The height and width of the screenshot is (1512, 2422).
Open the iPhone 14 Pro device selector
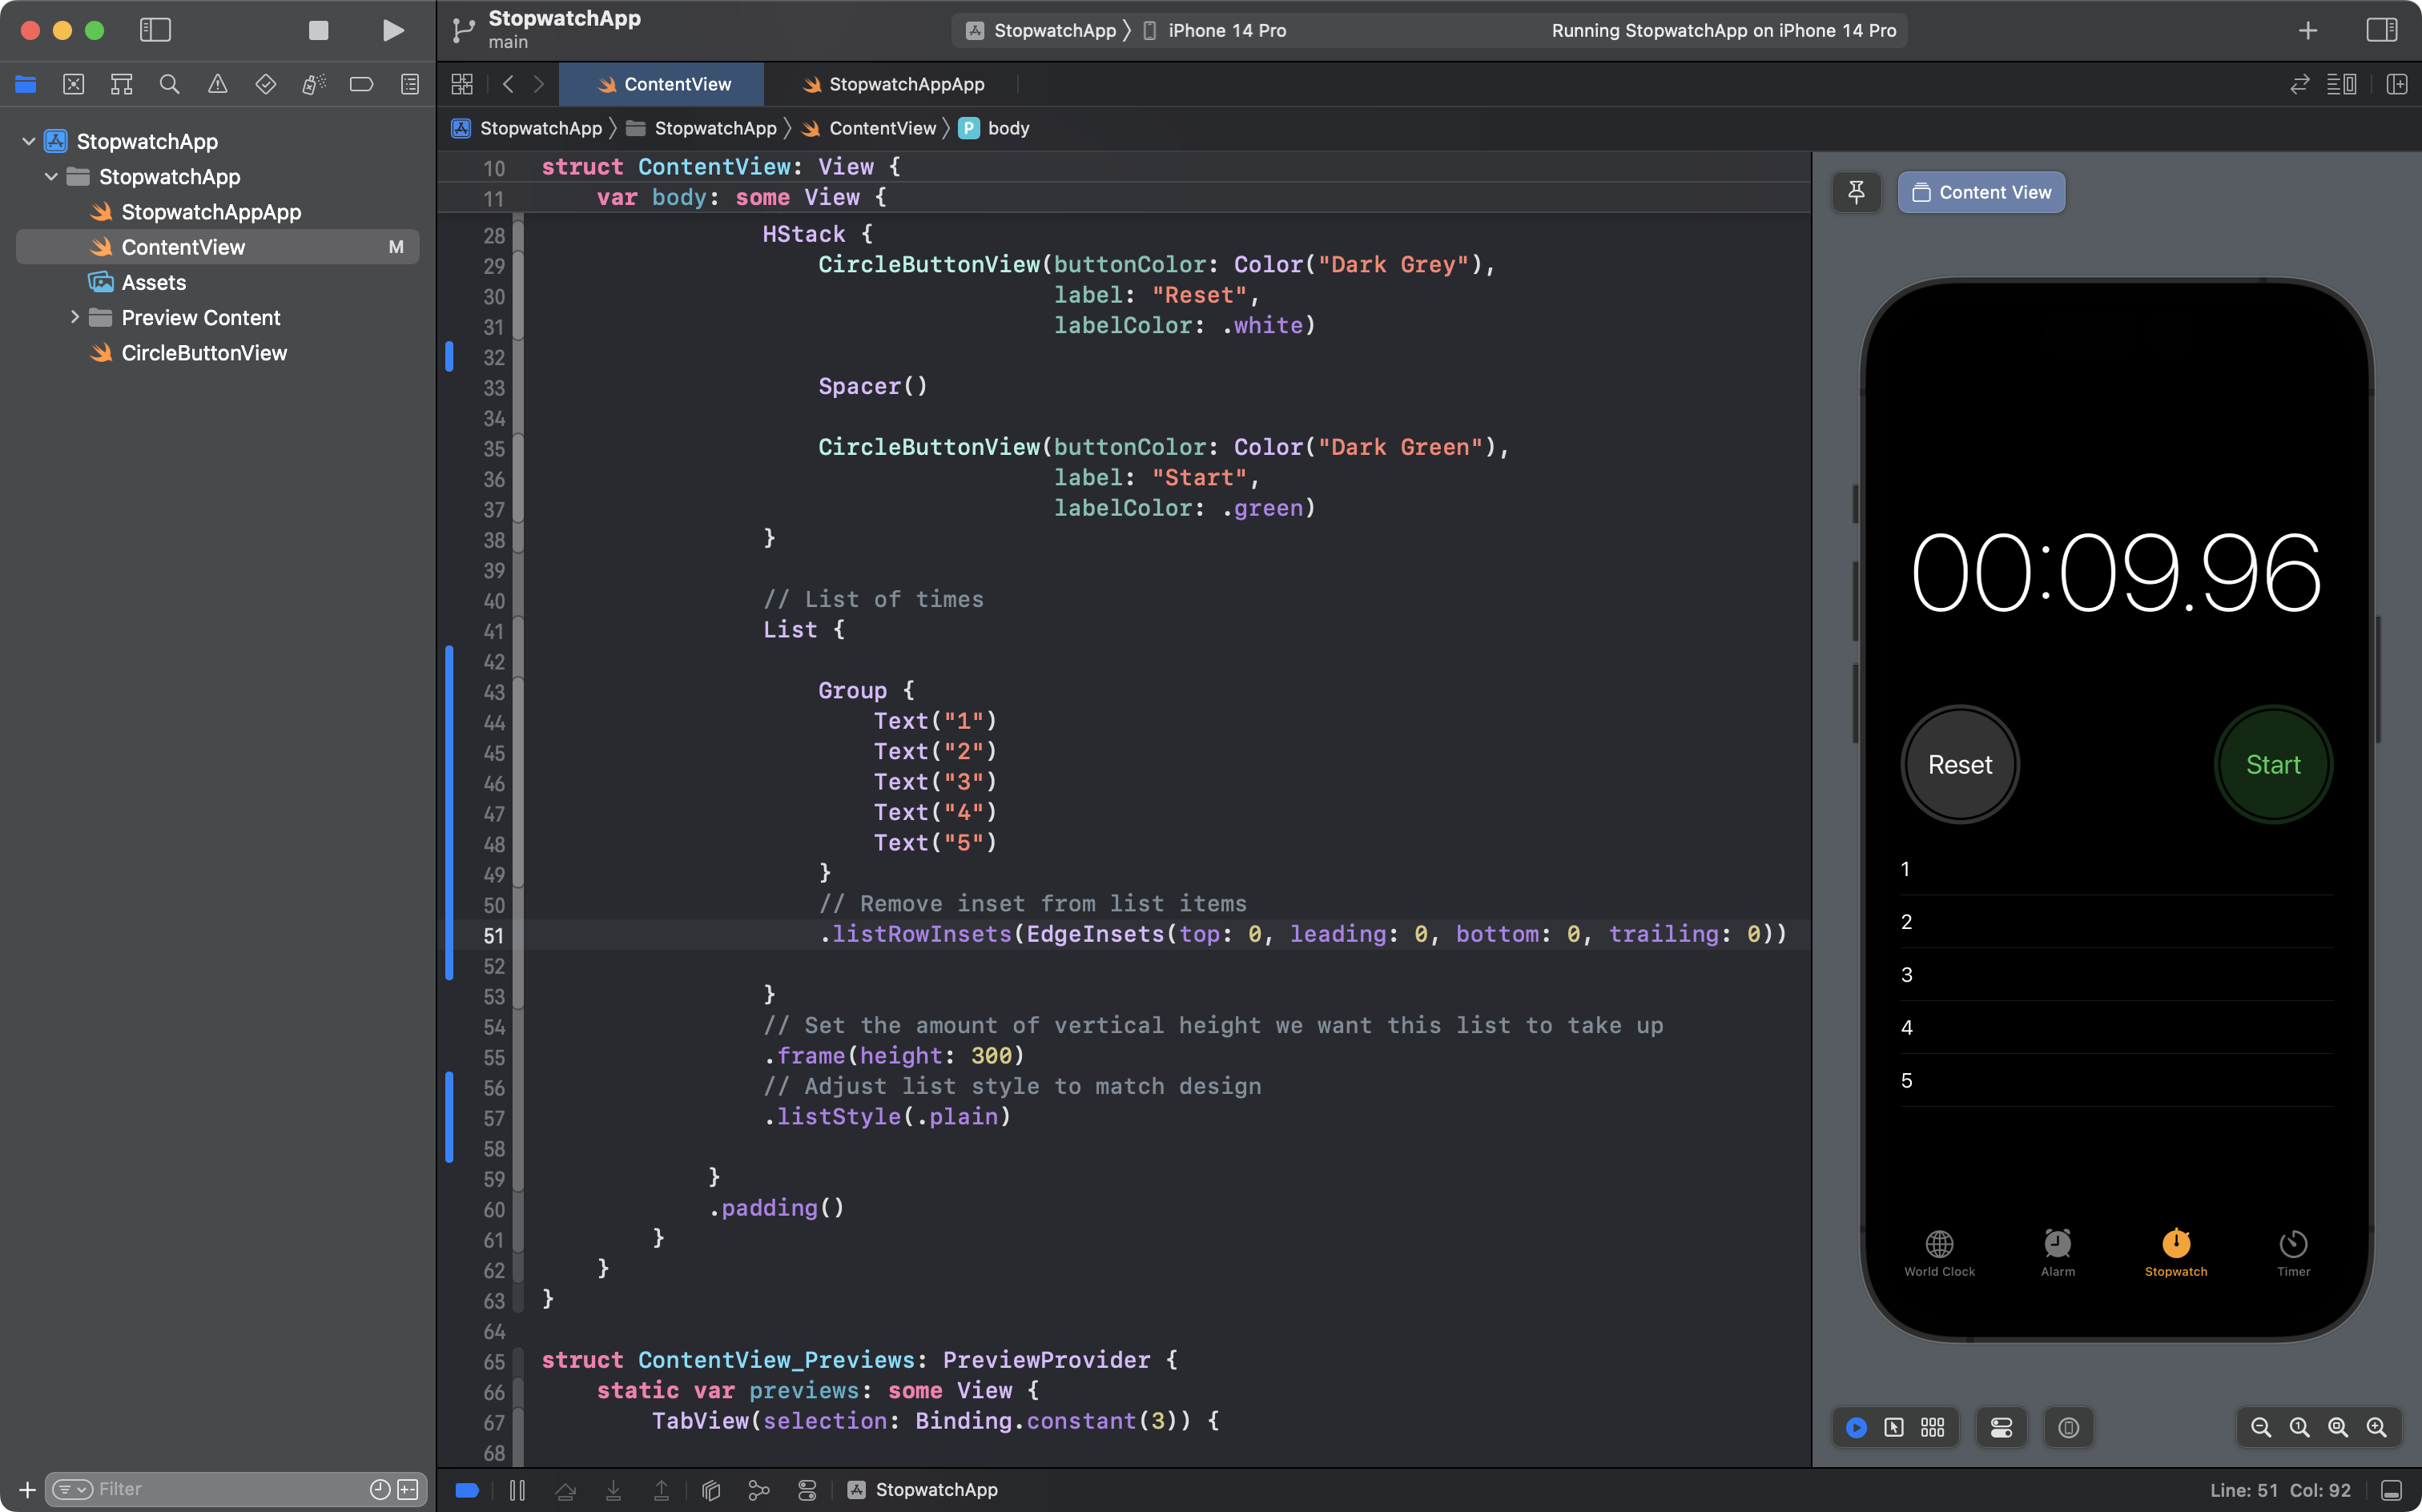pos(1226,30)
